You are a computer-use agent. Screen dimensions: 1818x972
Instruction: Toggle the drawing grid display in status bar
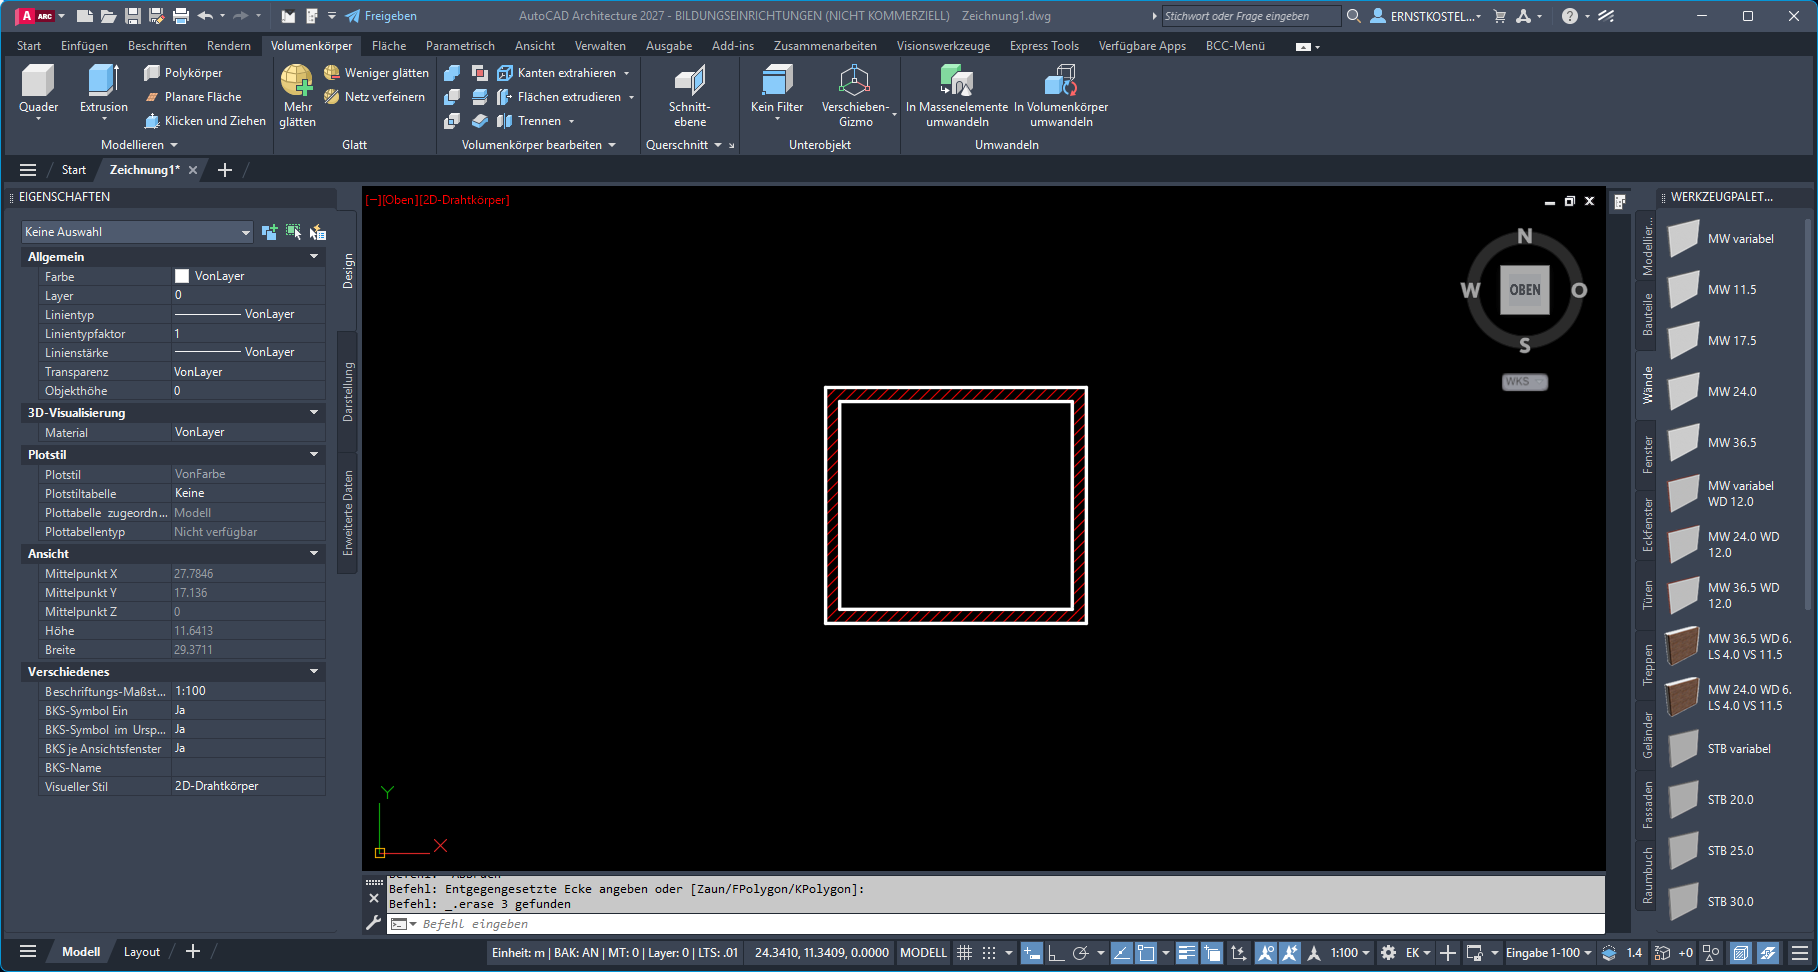[964, 953]
